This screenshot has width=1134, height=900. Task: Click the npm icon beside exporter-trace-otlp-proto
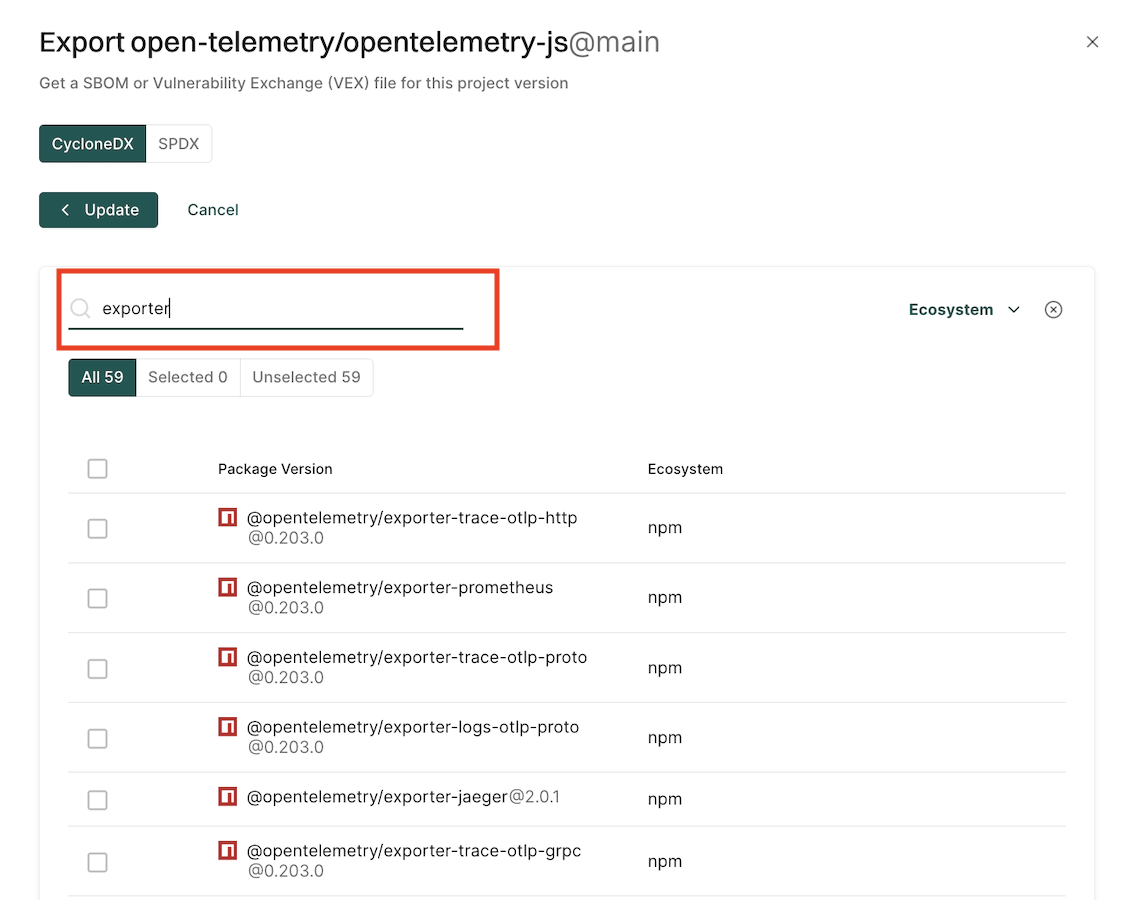(x=228, y=658)
